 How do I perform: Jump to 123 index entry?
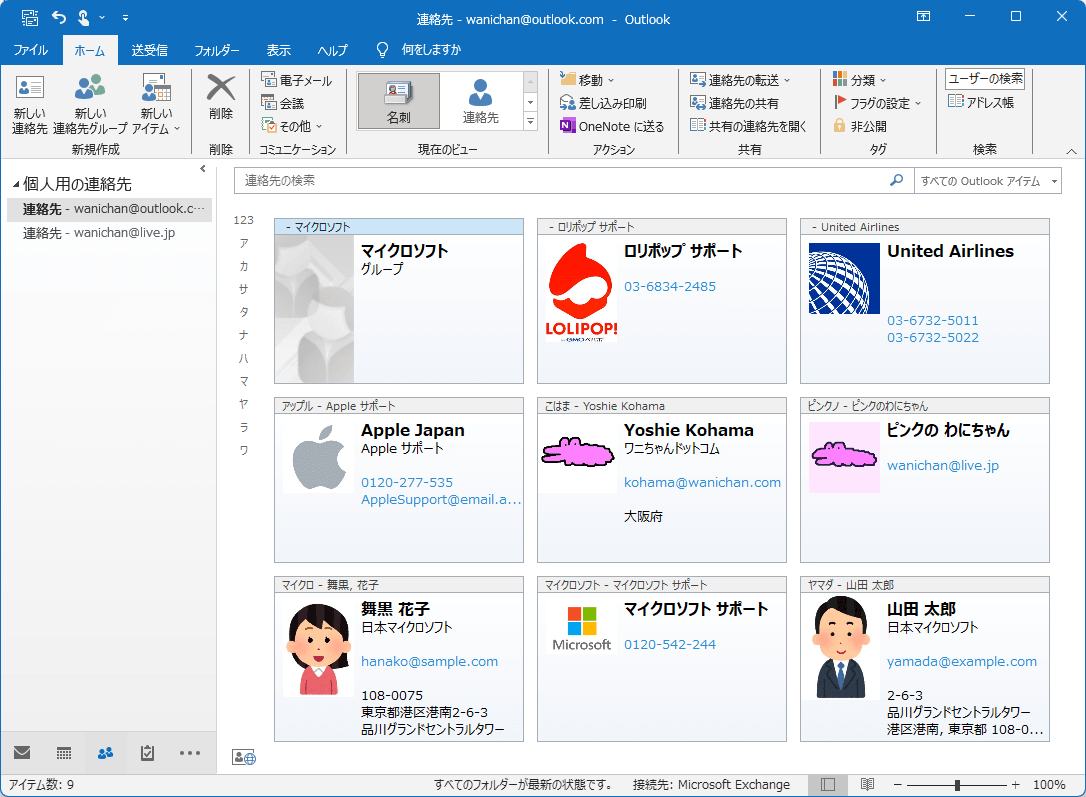coord(244,220)
